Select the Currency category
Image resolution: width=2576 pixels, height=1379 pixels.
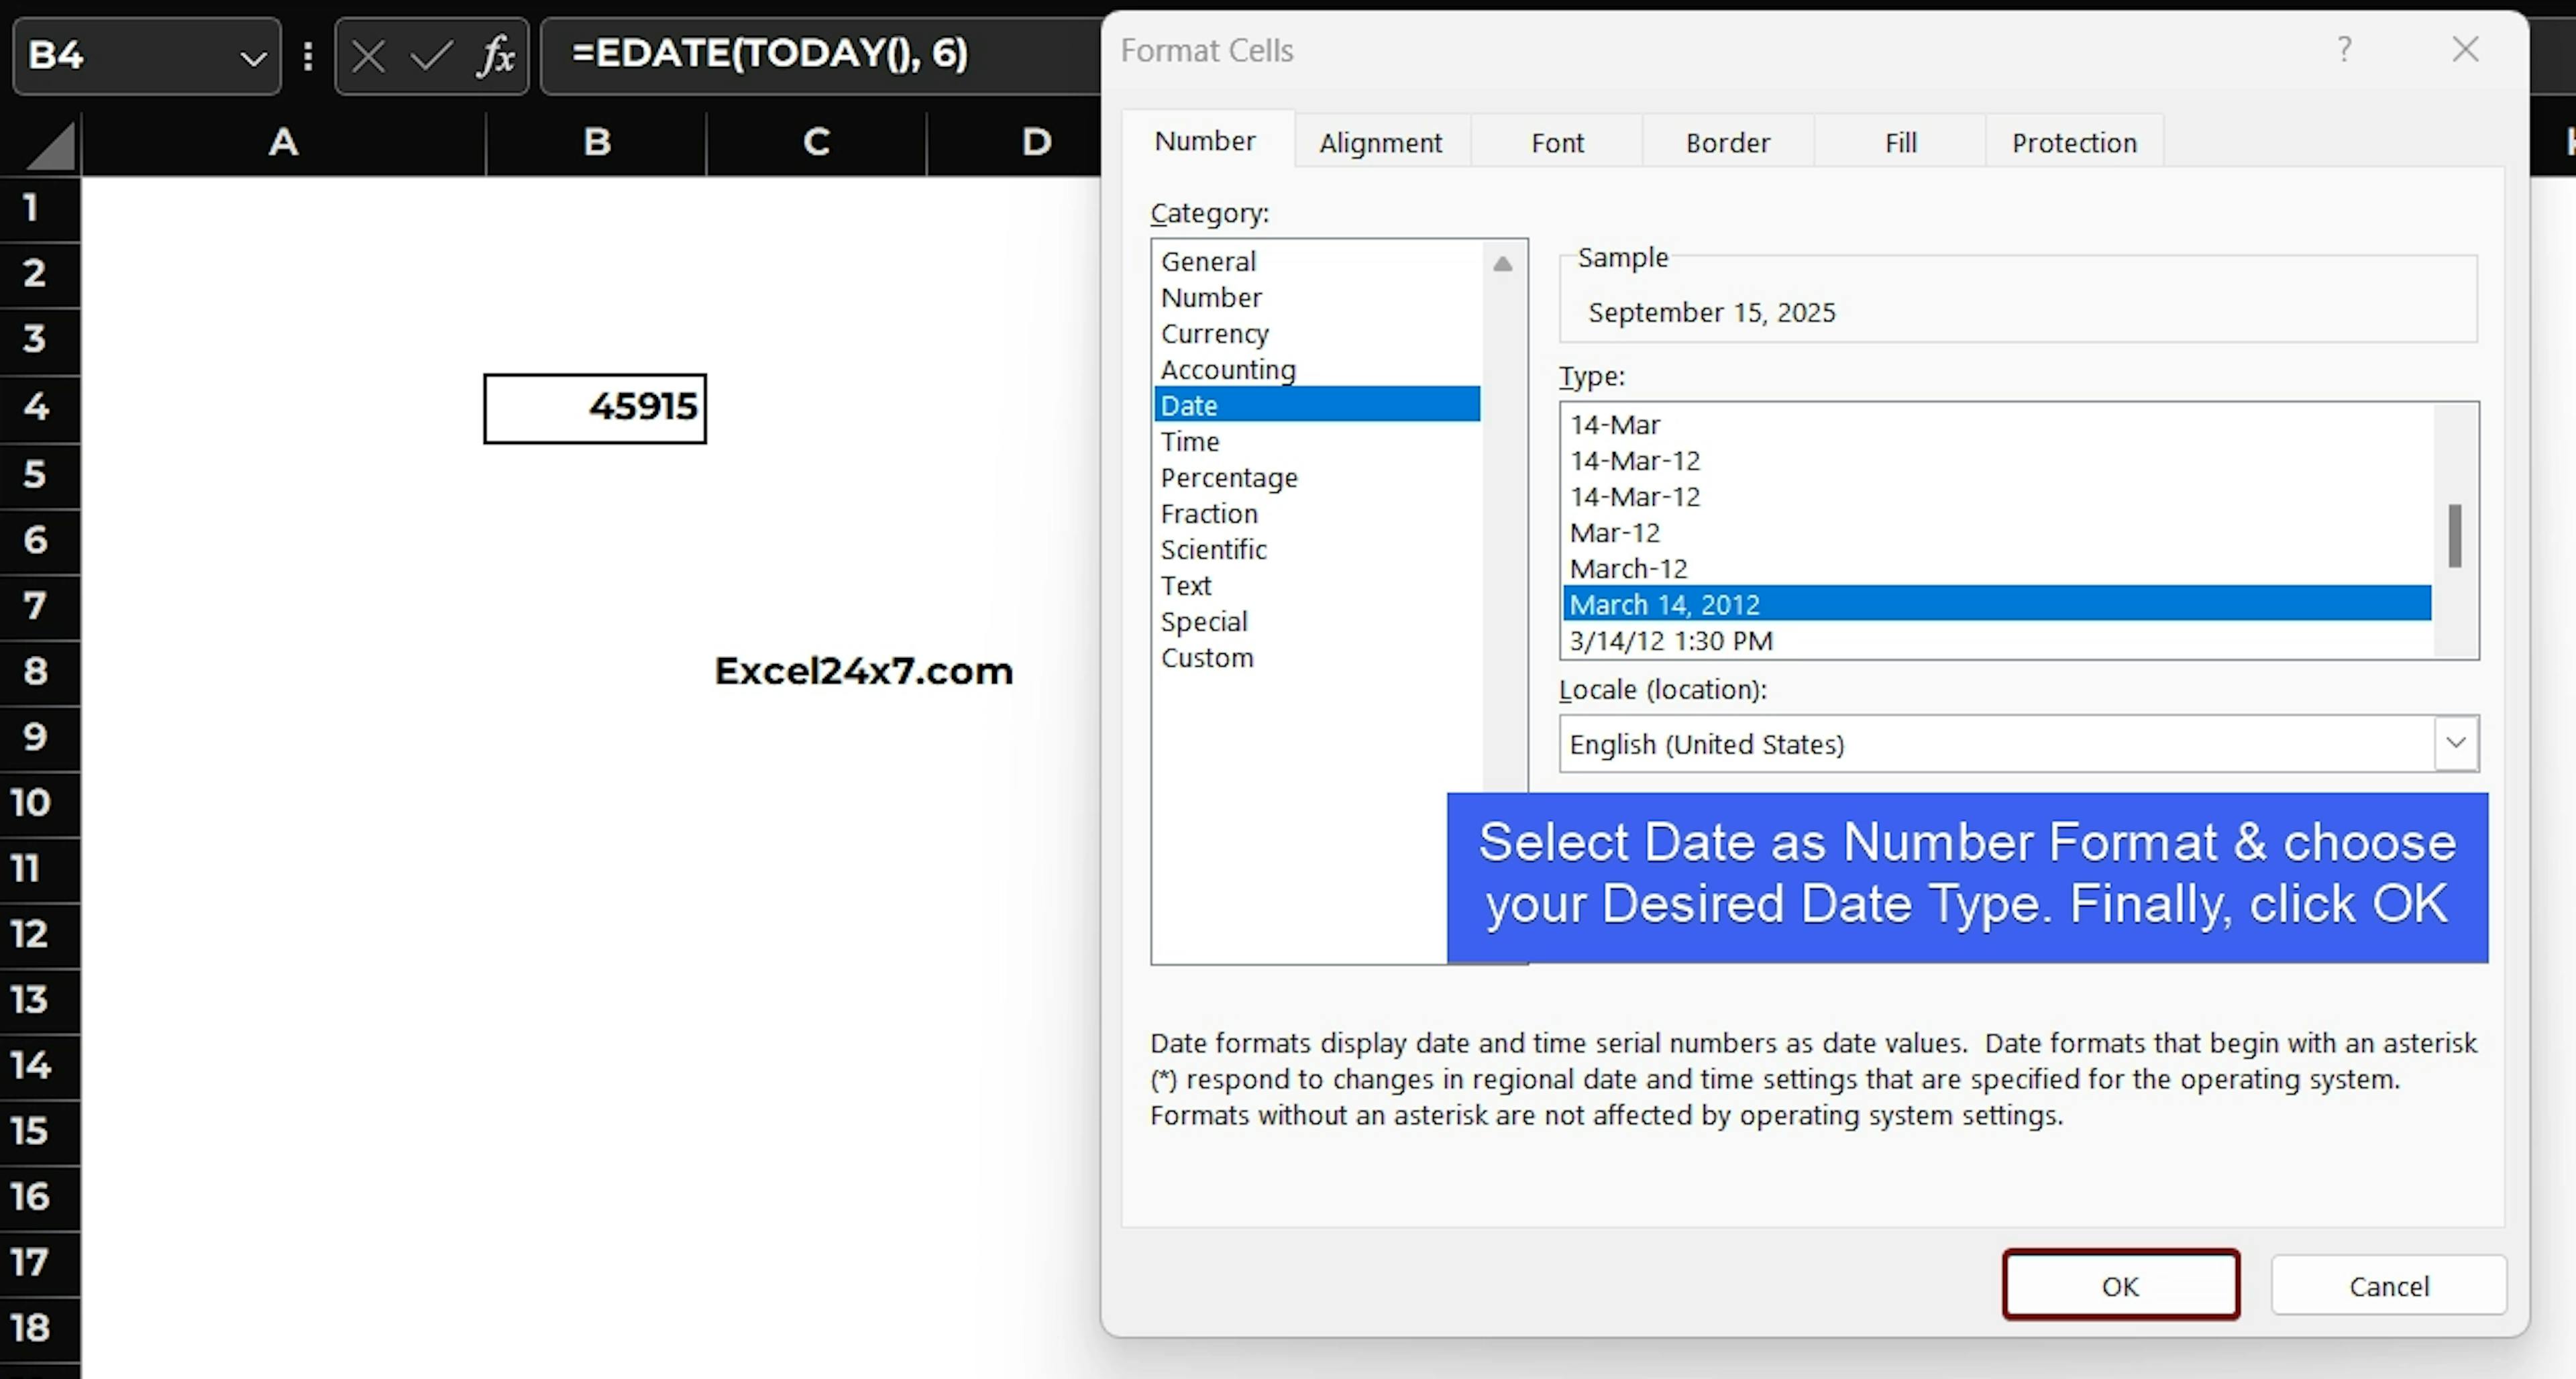point(1214,333)
